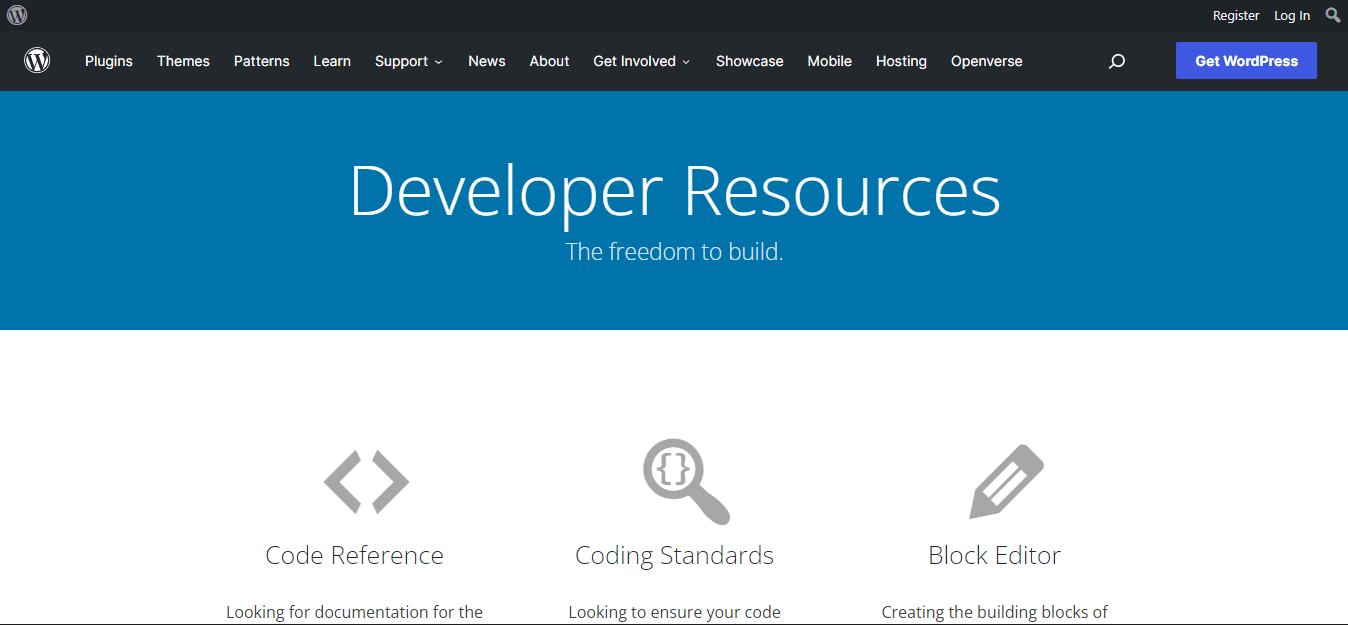Open the Code Reference heading link
Screen dimensions: 1348x625
tap(355, 555)
